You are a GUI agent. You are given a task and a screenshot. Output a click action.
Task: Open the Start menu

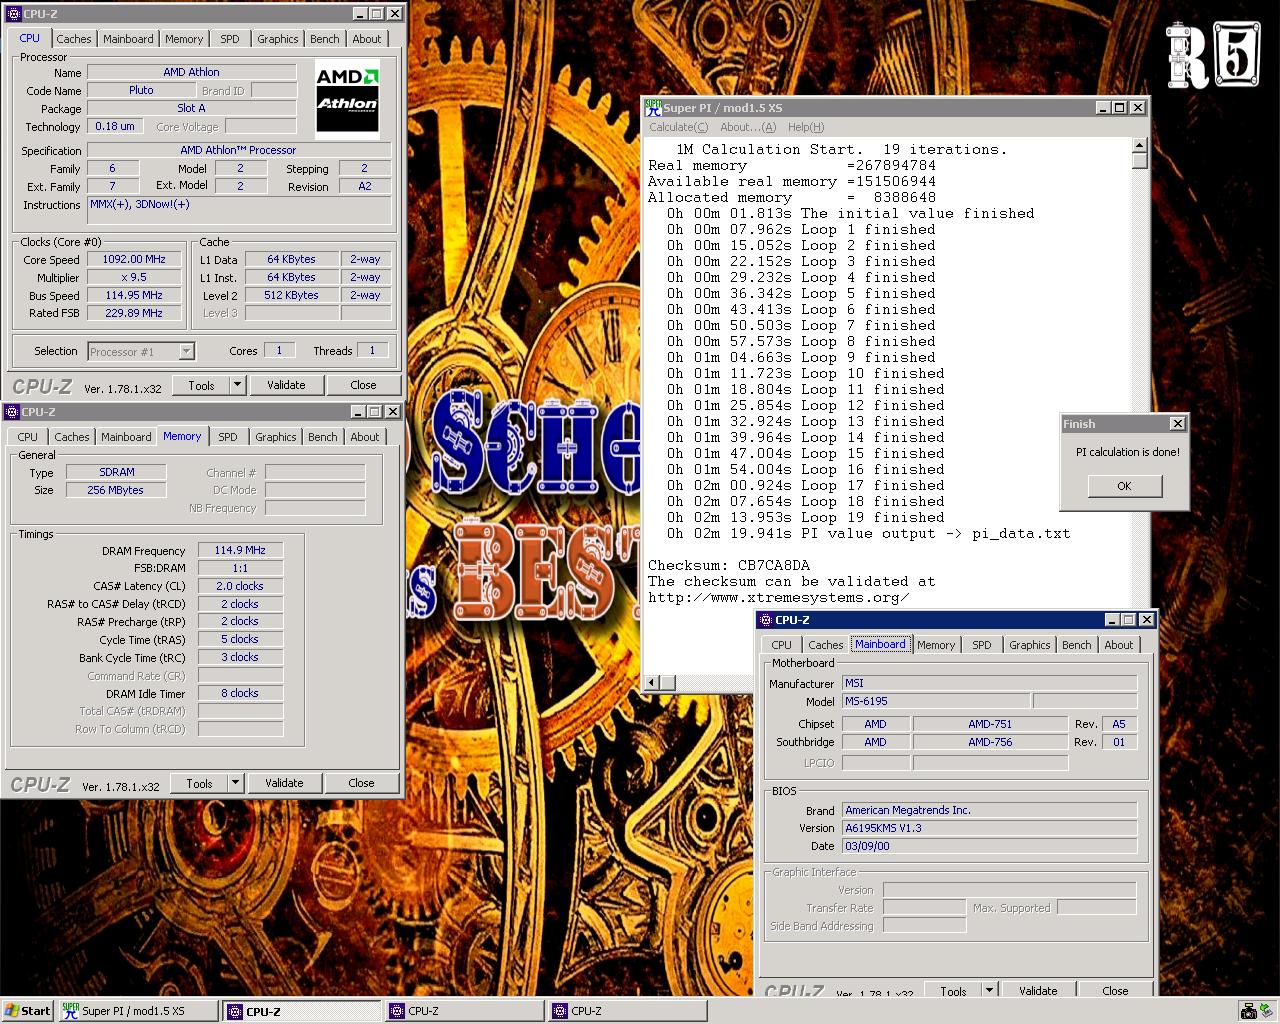pos(27,1011)
